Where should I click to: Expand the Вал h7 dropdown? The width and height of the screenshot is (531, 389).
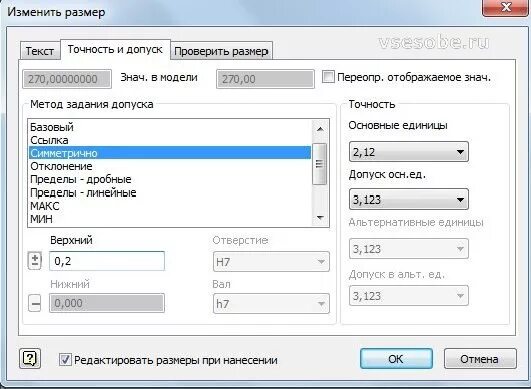click(271, 304)
